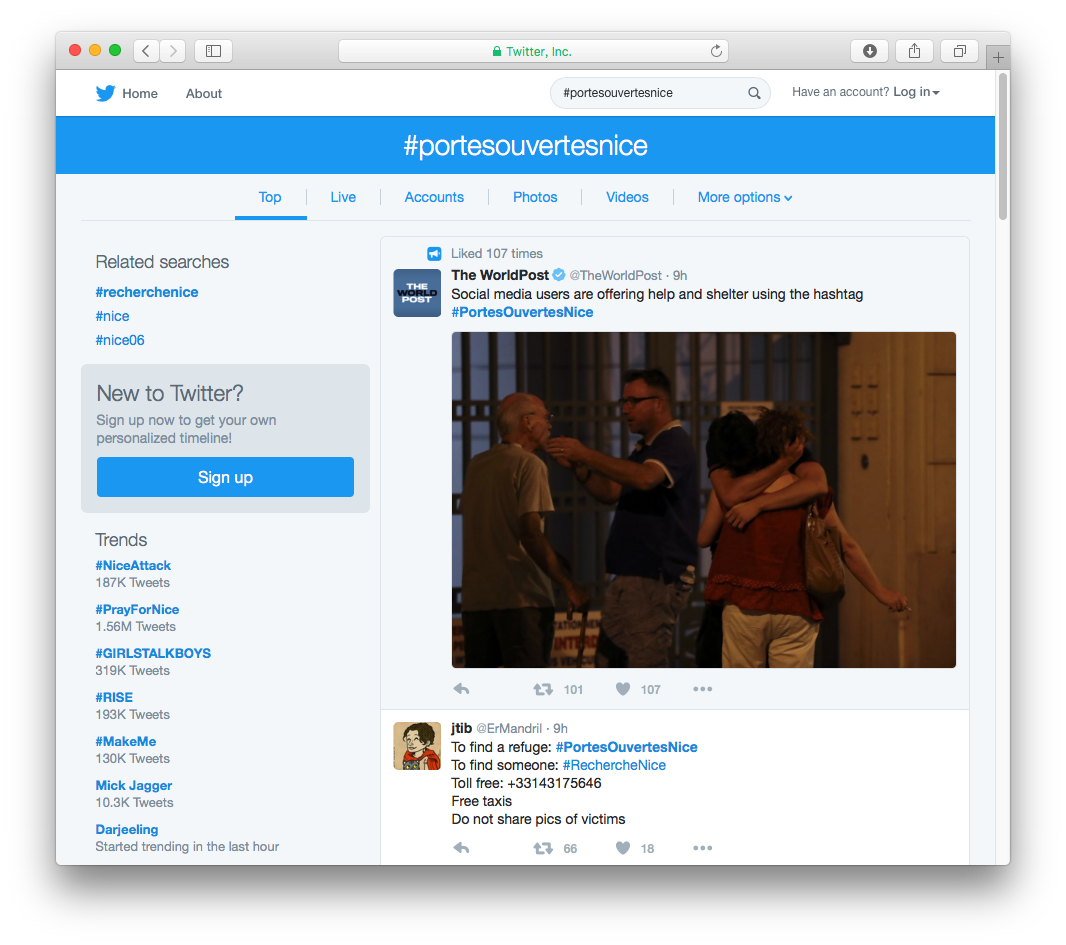Image resolution: width=1066 pixels, height=945 pixels.
Task: Expand the More options dropdown
Action: (x=744, y=197)
